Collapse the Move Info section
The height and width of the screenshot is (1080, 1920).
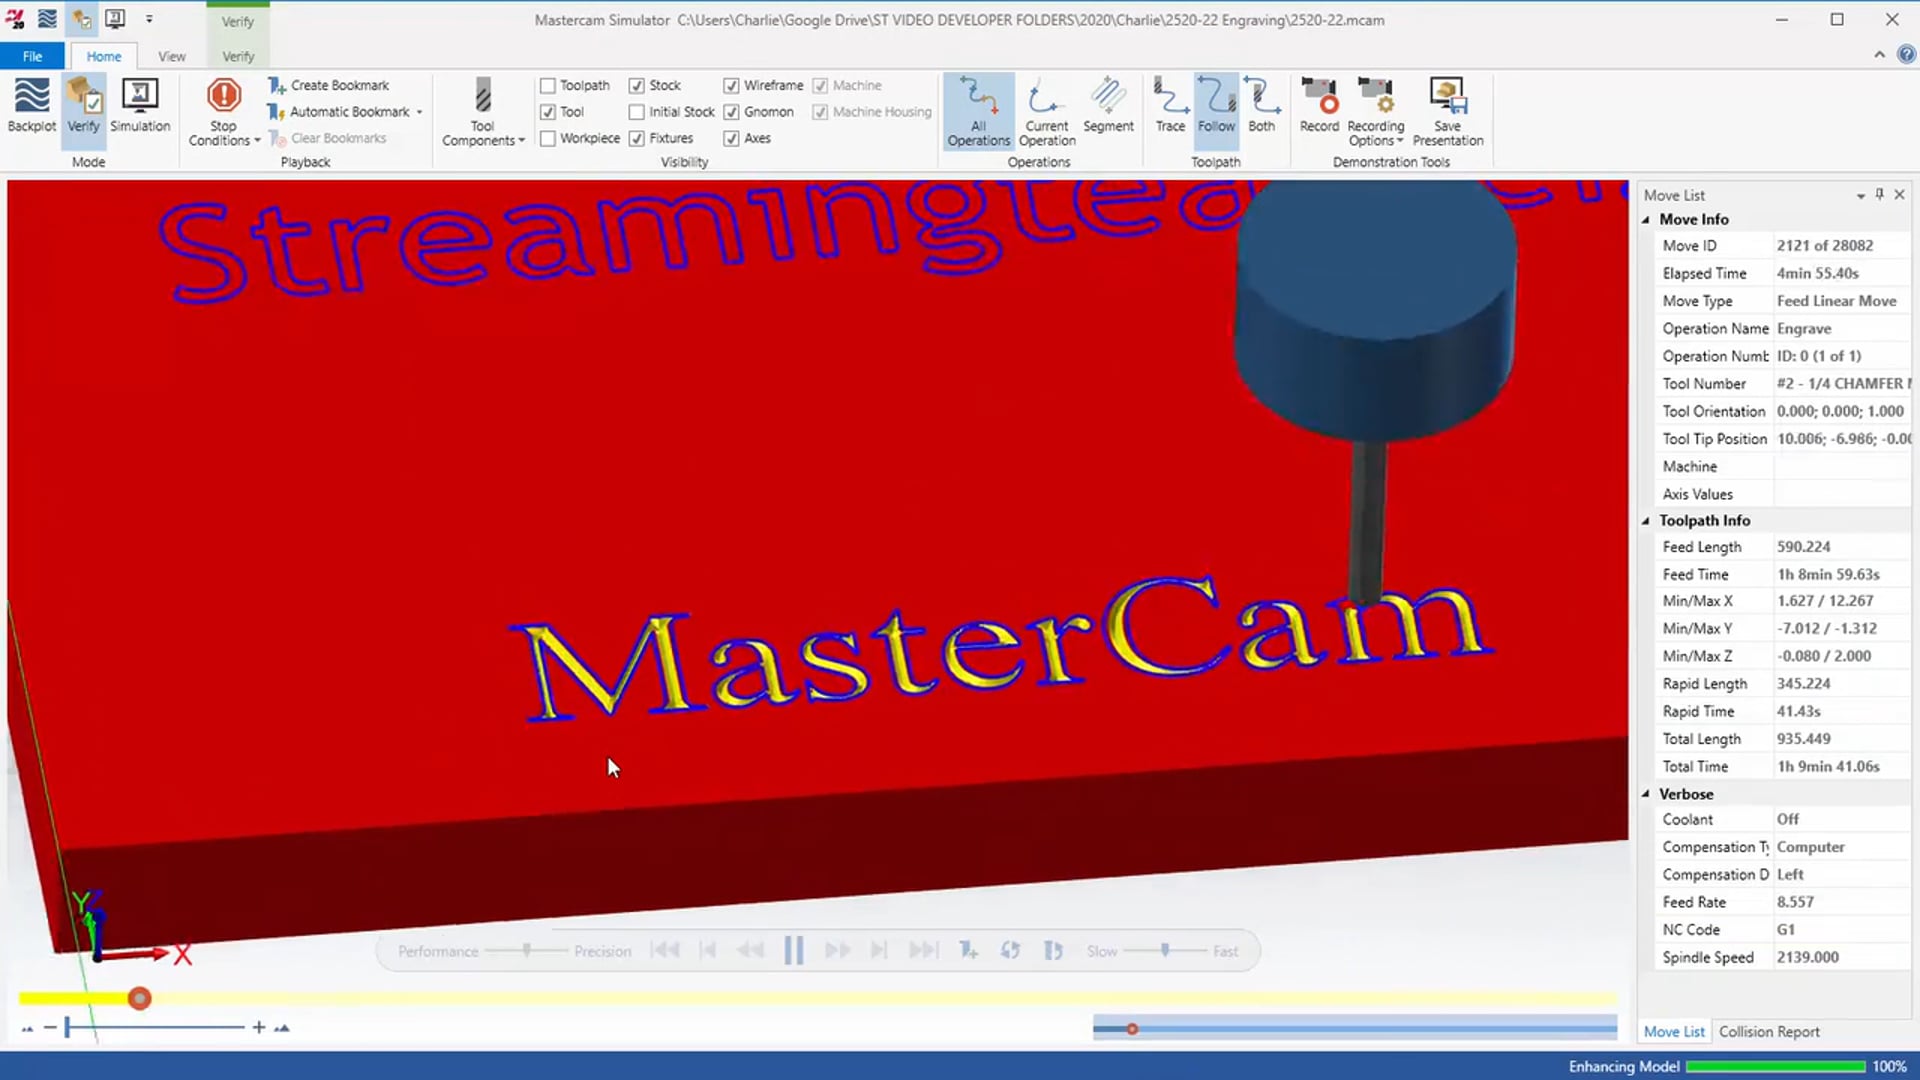tap(1646, 220)
